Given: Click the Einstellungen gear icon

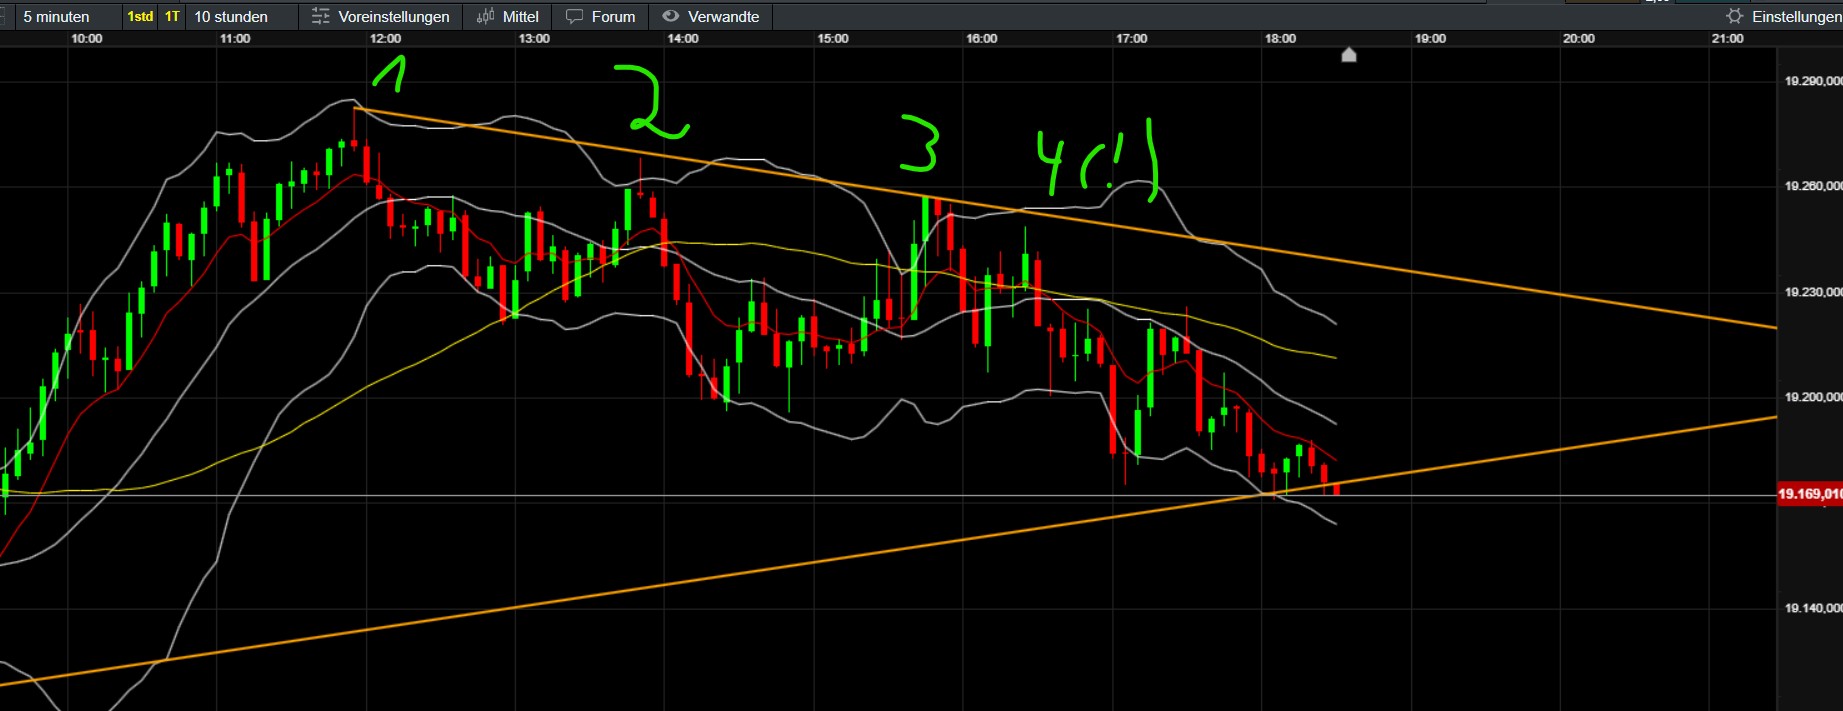Looking at the screenshot, I should pyautogui.click(x=1735, y=17).
